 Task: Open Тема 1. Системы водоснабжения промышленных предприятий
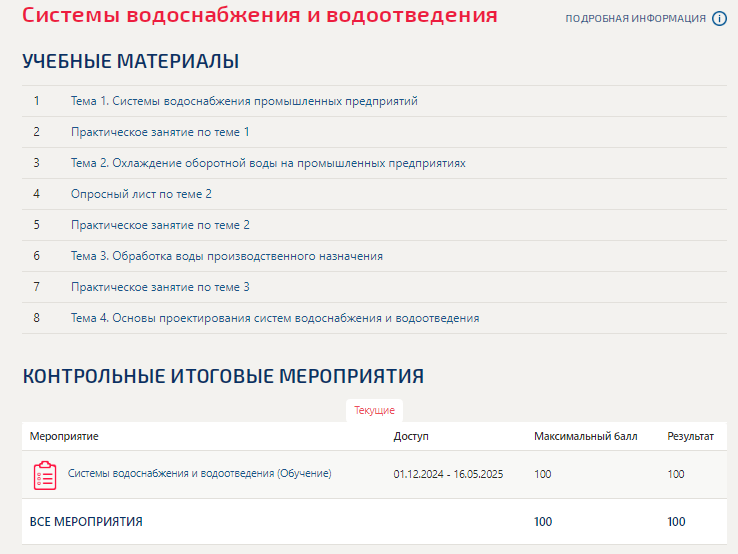click(244, 101)
